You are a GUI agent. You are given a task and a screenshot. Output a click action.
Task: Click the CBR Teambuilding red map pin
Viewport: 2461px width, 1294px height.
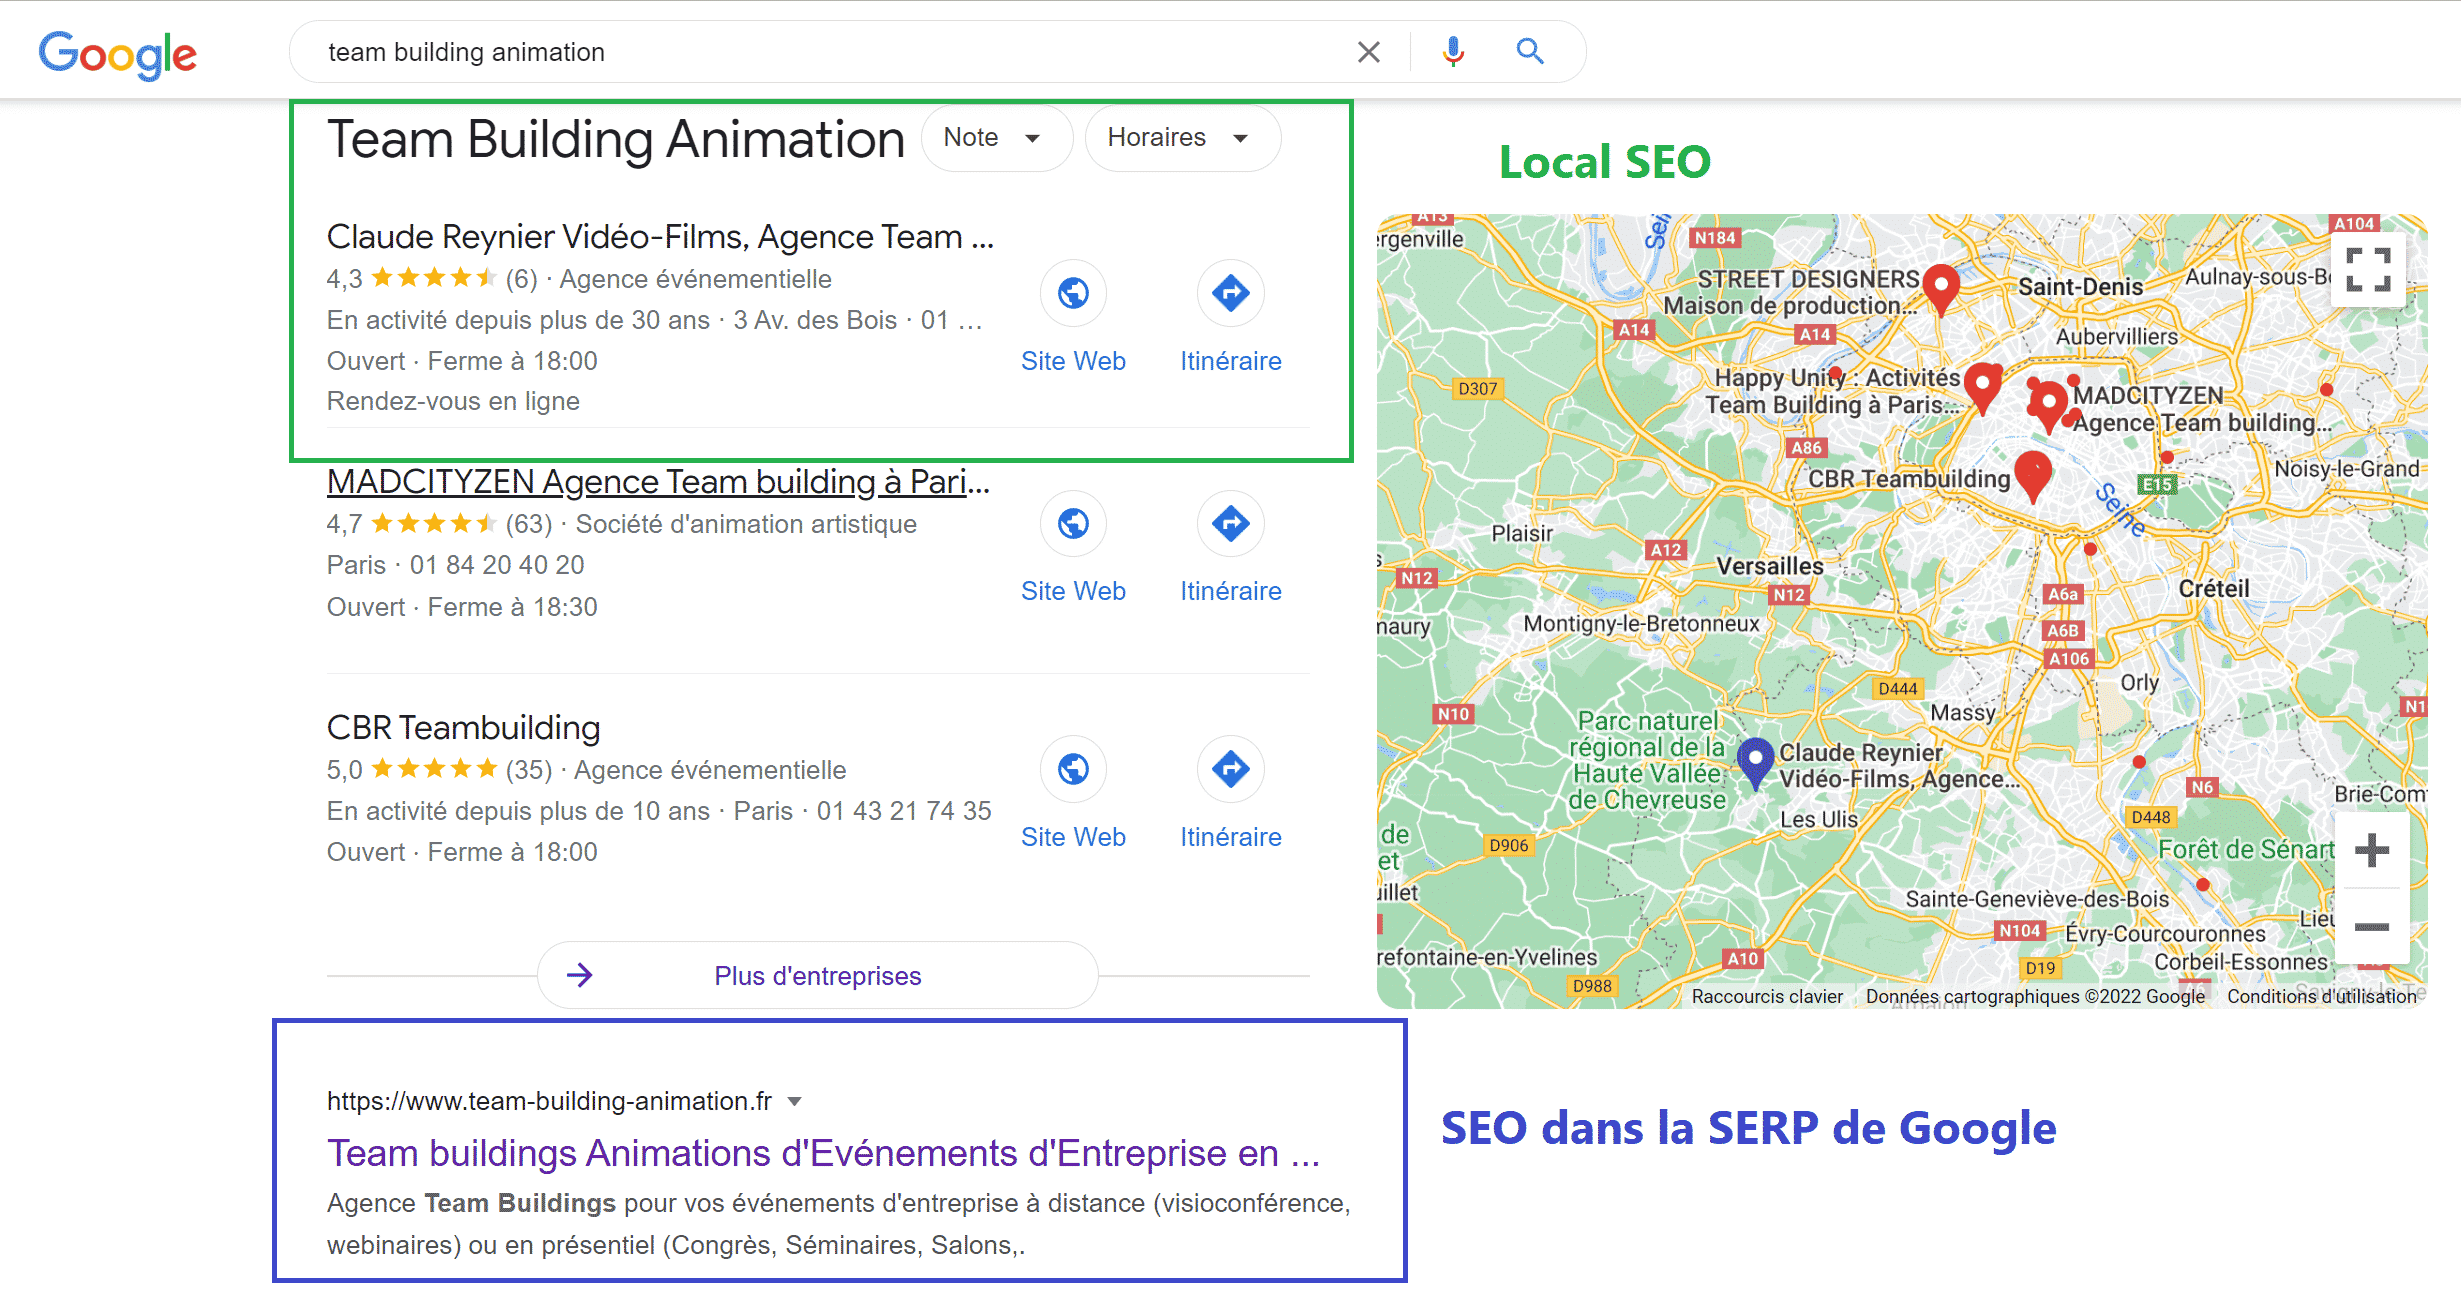pos(2033,472)
